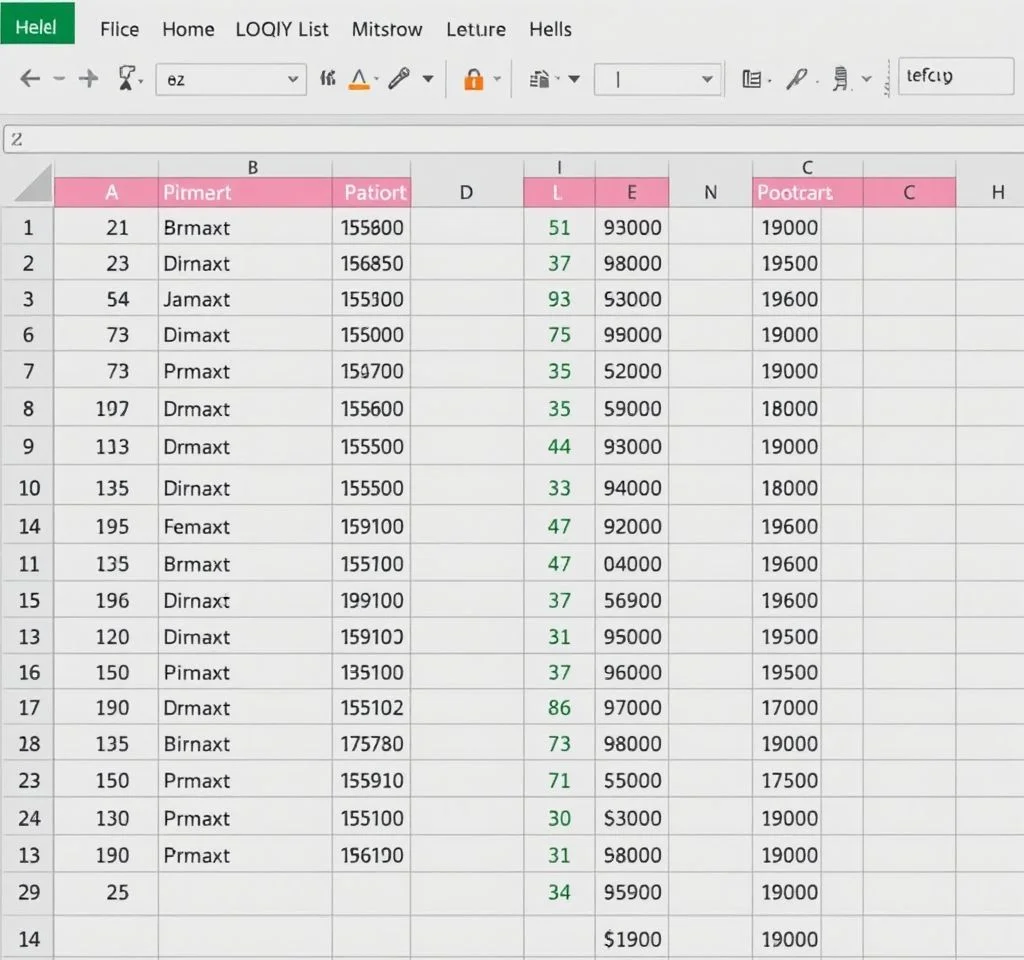Expand the arrow next to the microphone tool
The height and width of the screenshot is (960, 1024).
pyautogui.click(x=428, y=79)
